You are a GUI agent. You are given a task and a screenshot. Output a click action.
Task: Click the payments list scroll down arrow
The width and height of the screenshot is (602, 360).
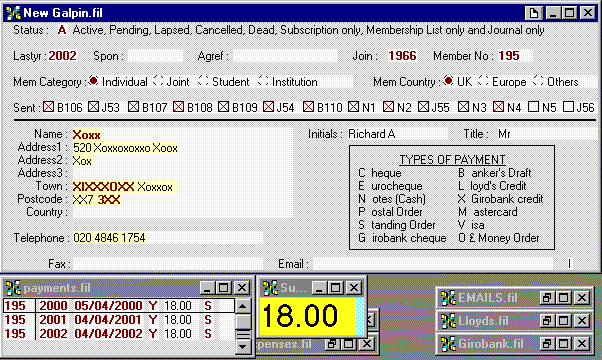pos(243,347)
